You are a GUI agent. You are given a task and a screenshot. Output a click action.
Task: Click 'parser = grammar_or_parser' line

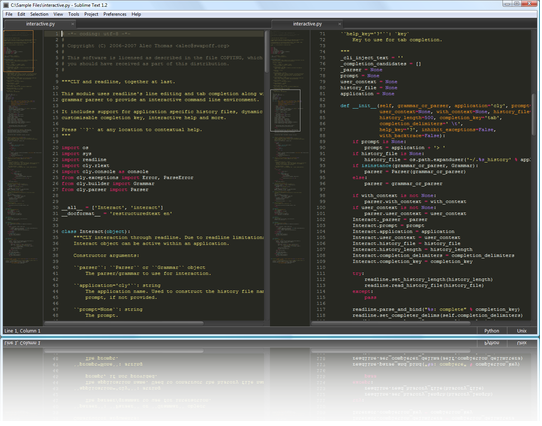[x=403, y=184]
